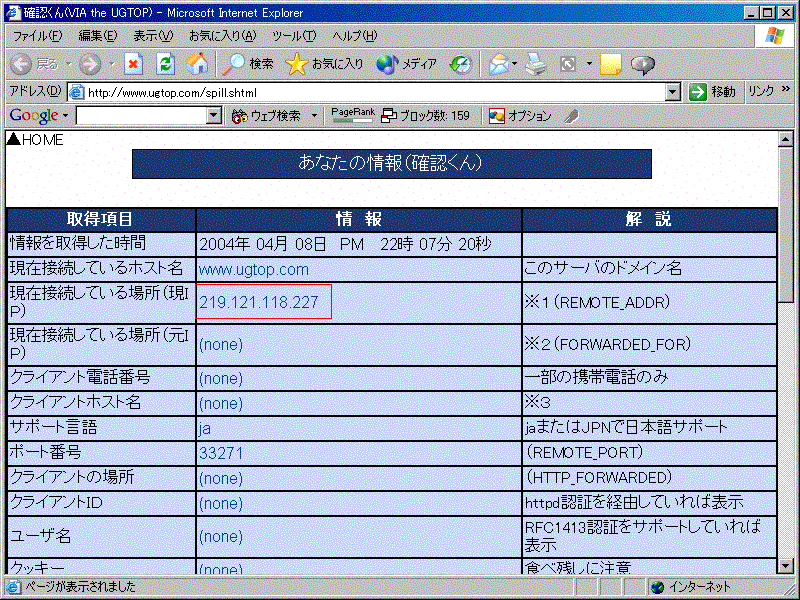The height and width of the screenshot is (600, 800).
Task: Click the Back navigation arrow
Action: pyautogui.click(x=22, y=64)
